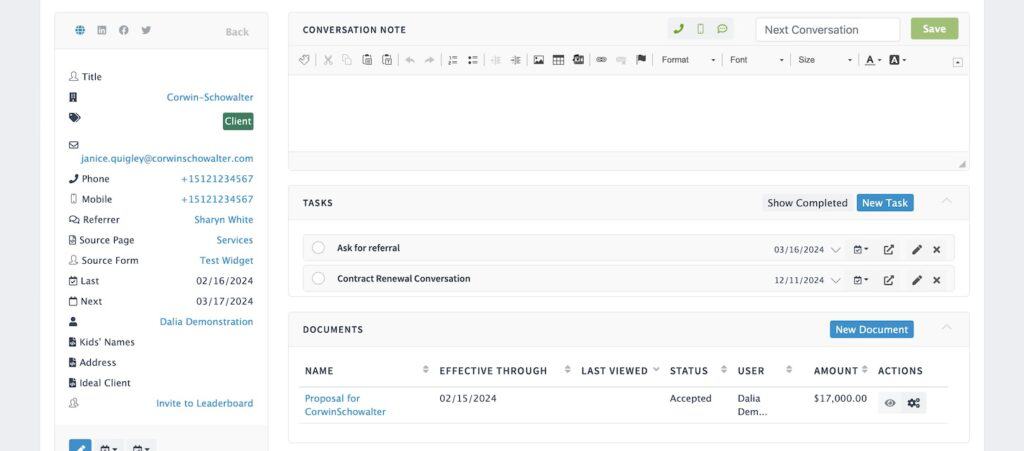
Task: Insert a link in the note
Action: (x=601, y=60)
